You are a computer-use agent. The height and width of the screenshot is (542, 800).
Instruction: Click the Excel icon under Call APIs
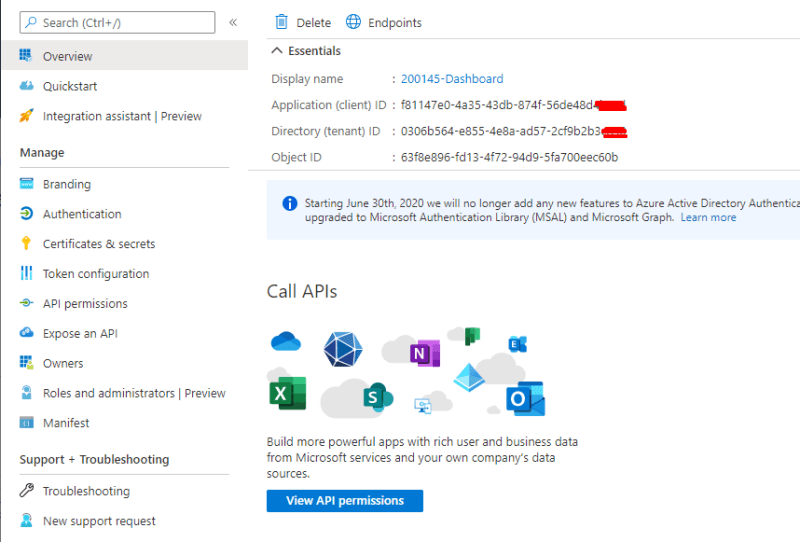288,393
